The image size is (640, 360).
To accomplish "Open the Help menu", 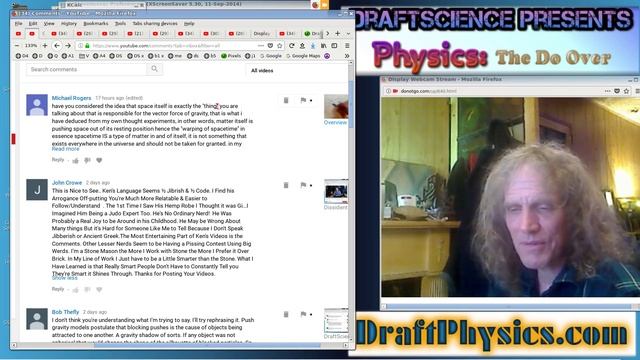I will coord(189,24).
